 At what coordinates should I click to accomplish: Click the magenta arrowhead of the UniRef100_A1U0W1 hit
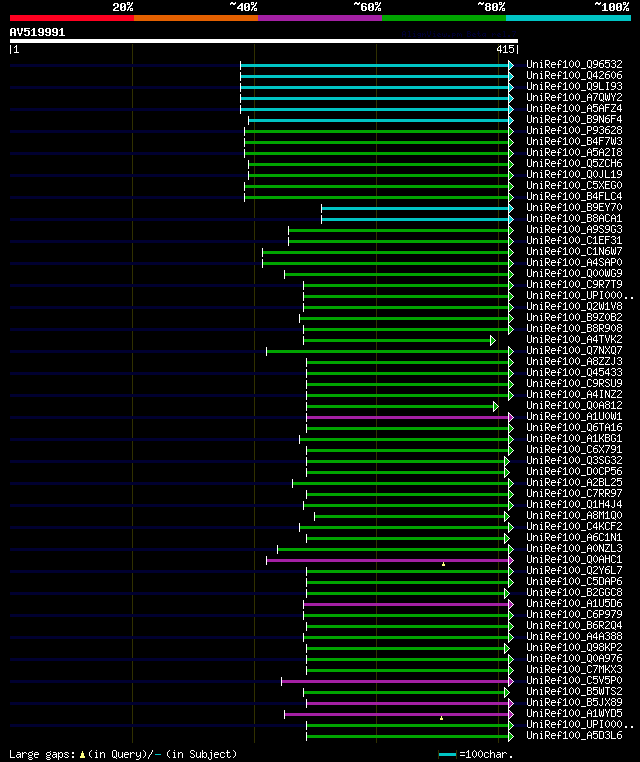tap(511, 417)
